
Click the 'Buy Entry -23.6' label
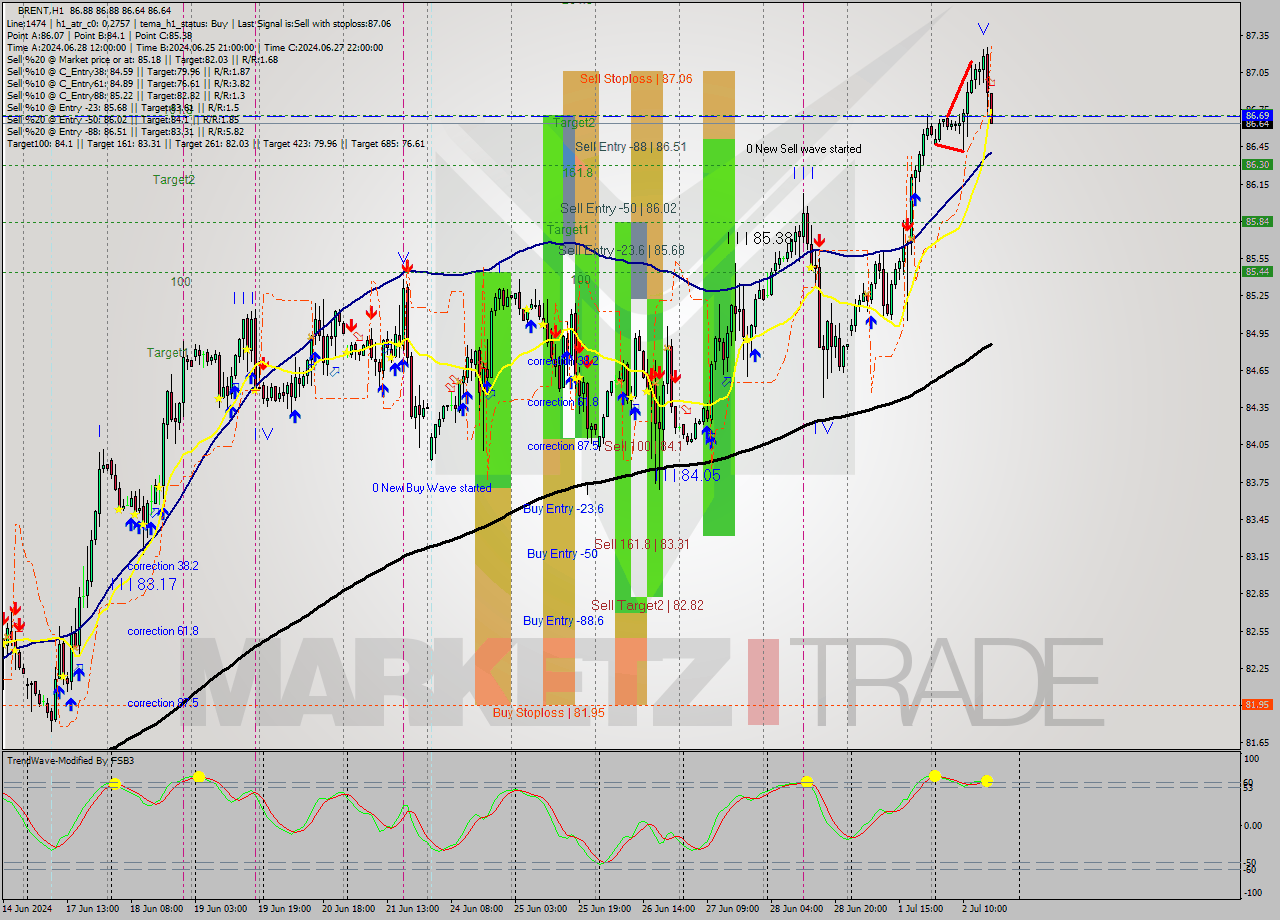click(x=564, y=509)
